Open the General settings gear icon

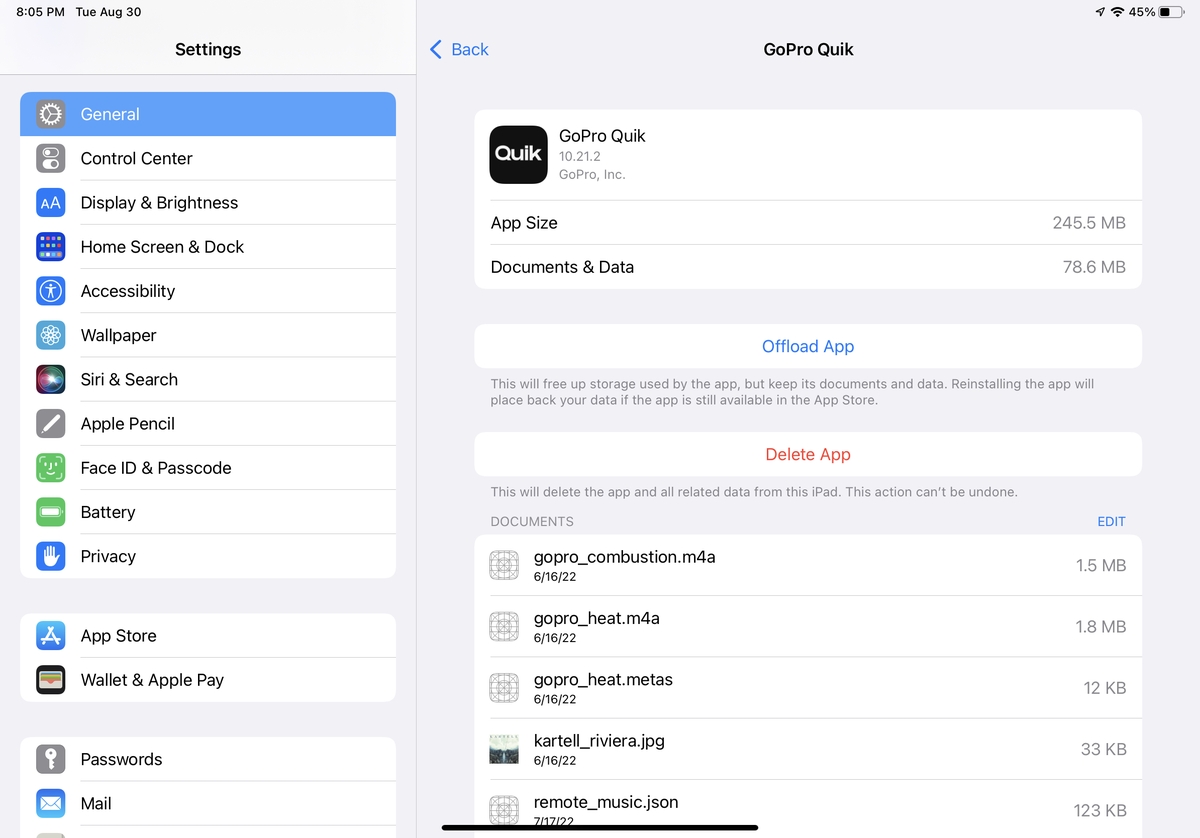click(50, 114)
